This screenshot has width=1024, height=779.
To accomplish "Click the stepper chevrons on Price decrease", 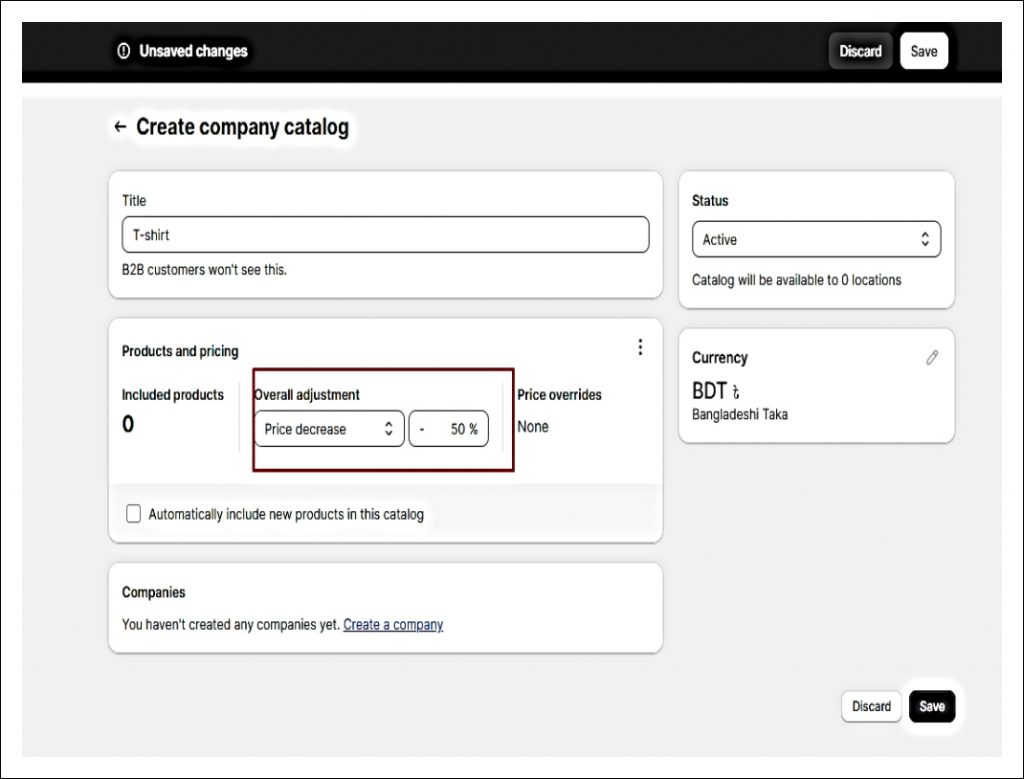I will [x=390, y=428].
